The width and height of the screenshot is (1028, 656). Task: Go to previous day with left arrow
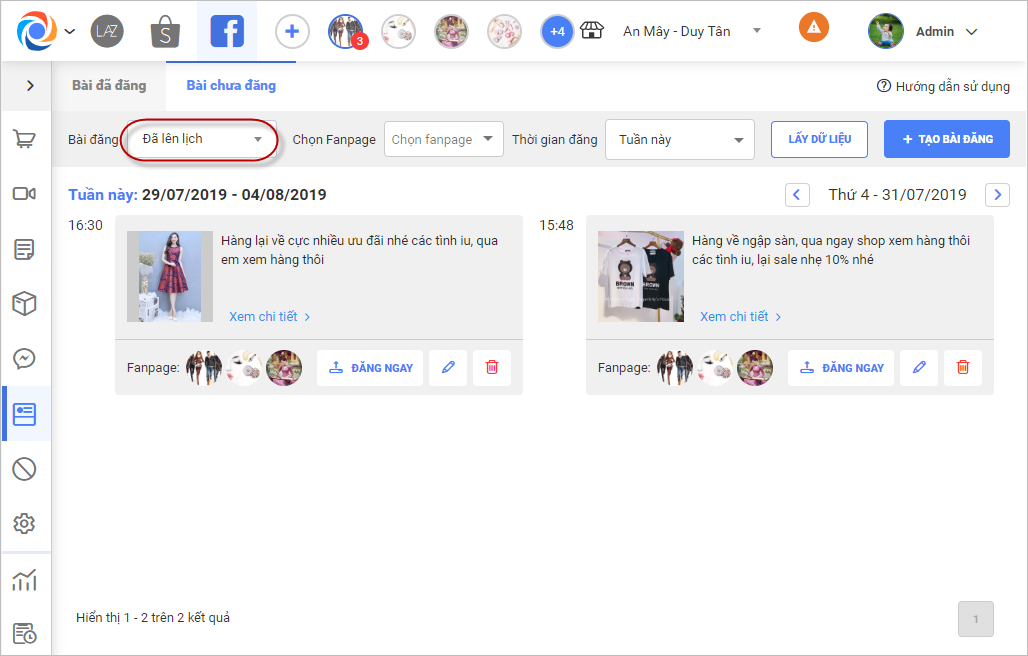click(797, 195)
